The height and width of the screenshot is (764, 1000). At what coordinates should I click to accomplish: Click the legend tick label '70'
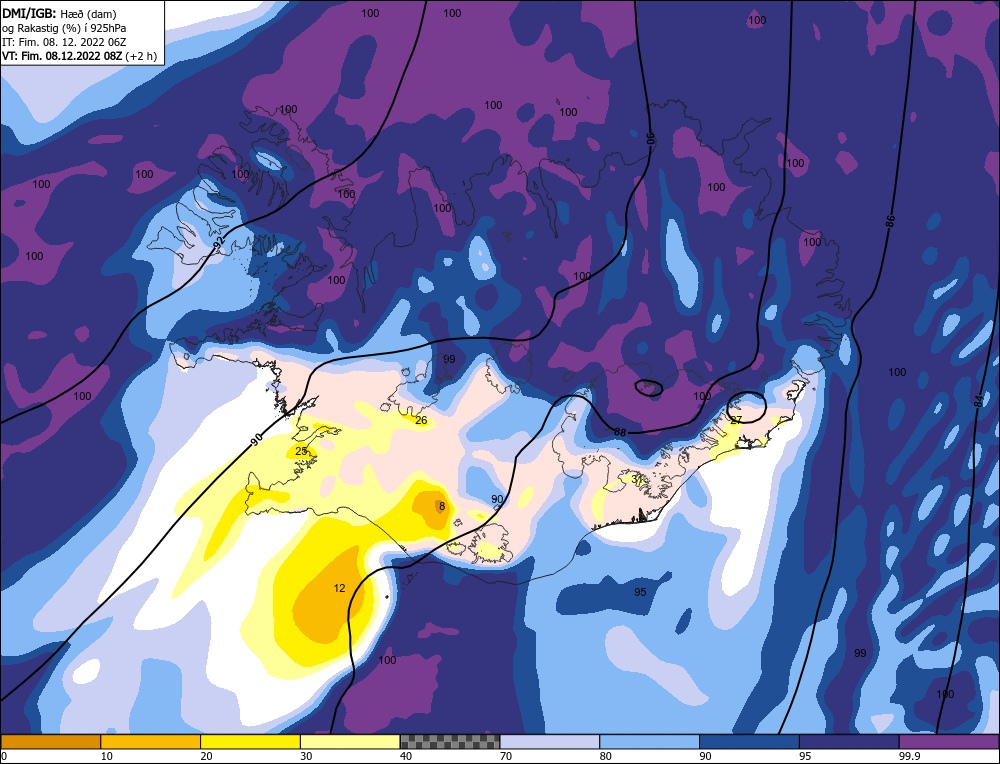506,756
